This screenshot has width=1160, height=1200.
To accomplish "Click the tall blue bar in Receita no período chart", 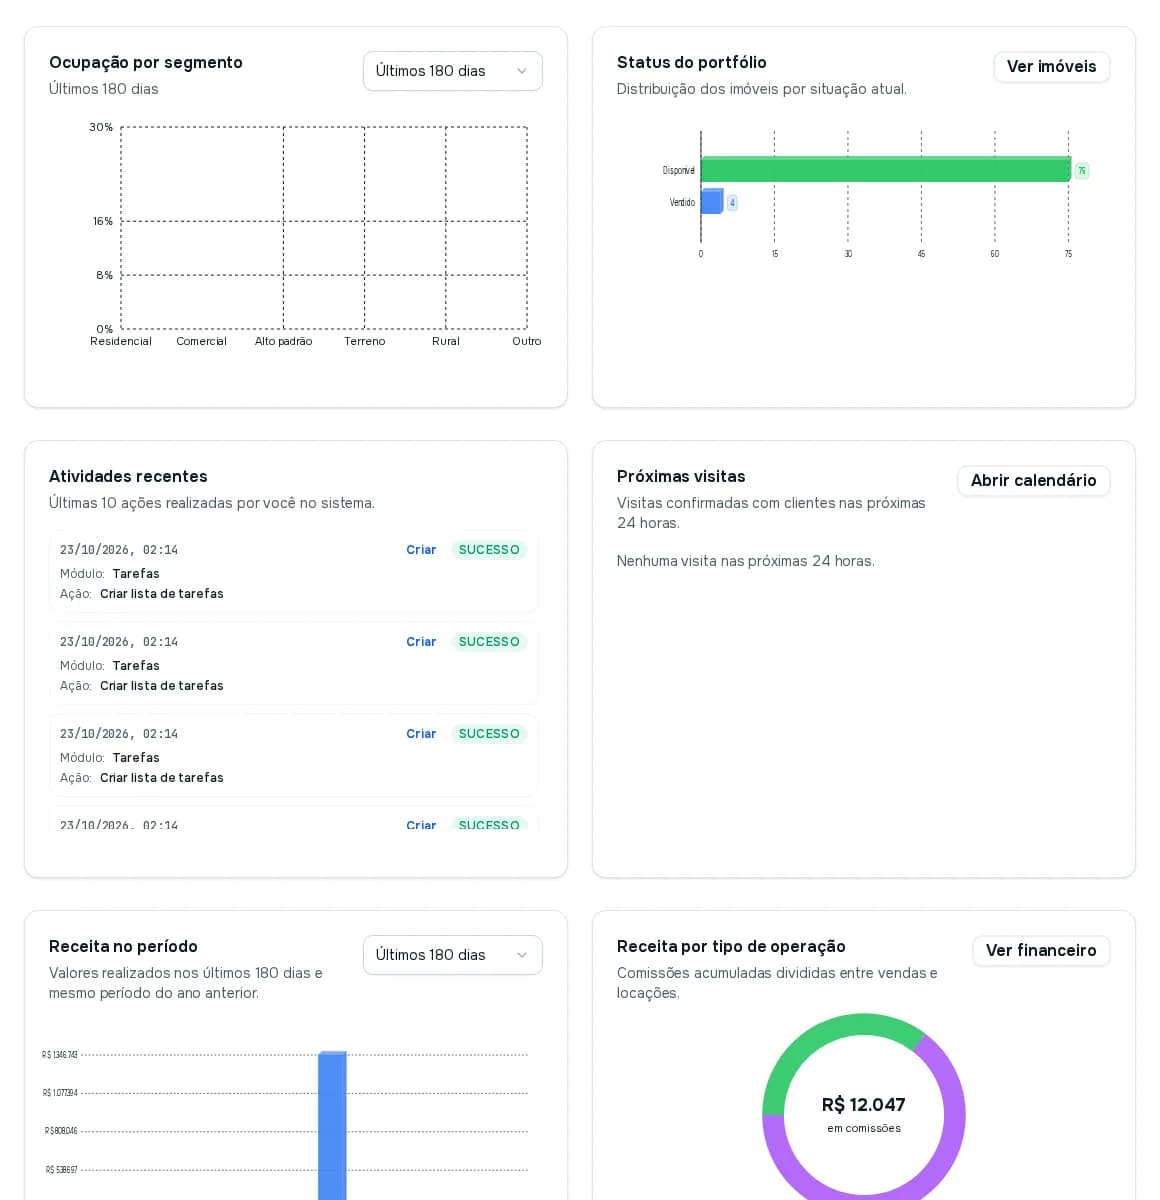I will (332, 1125).
